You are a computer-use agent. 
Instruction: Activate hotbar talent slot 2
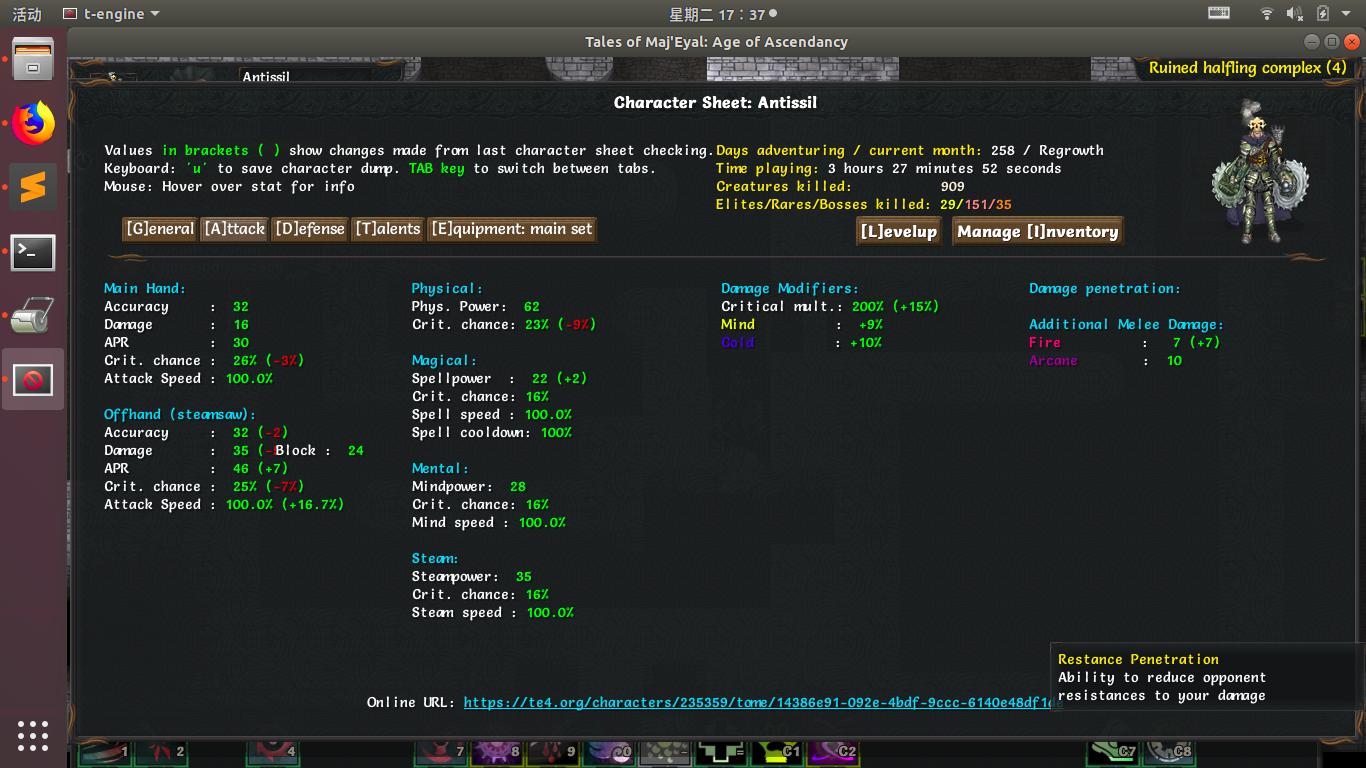point(162,752)
